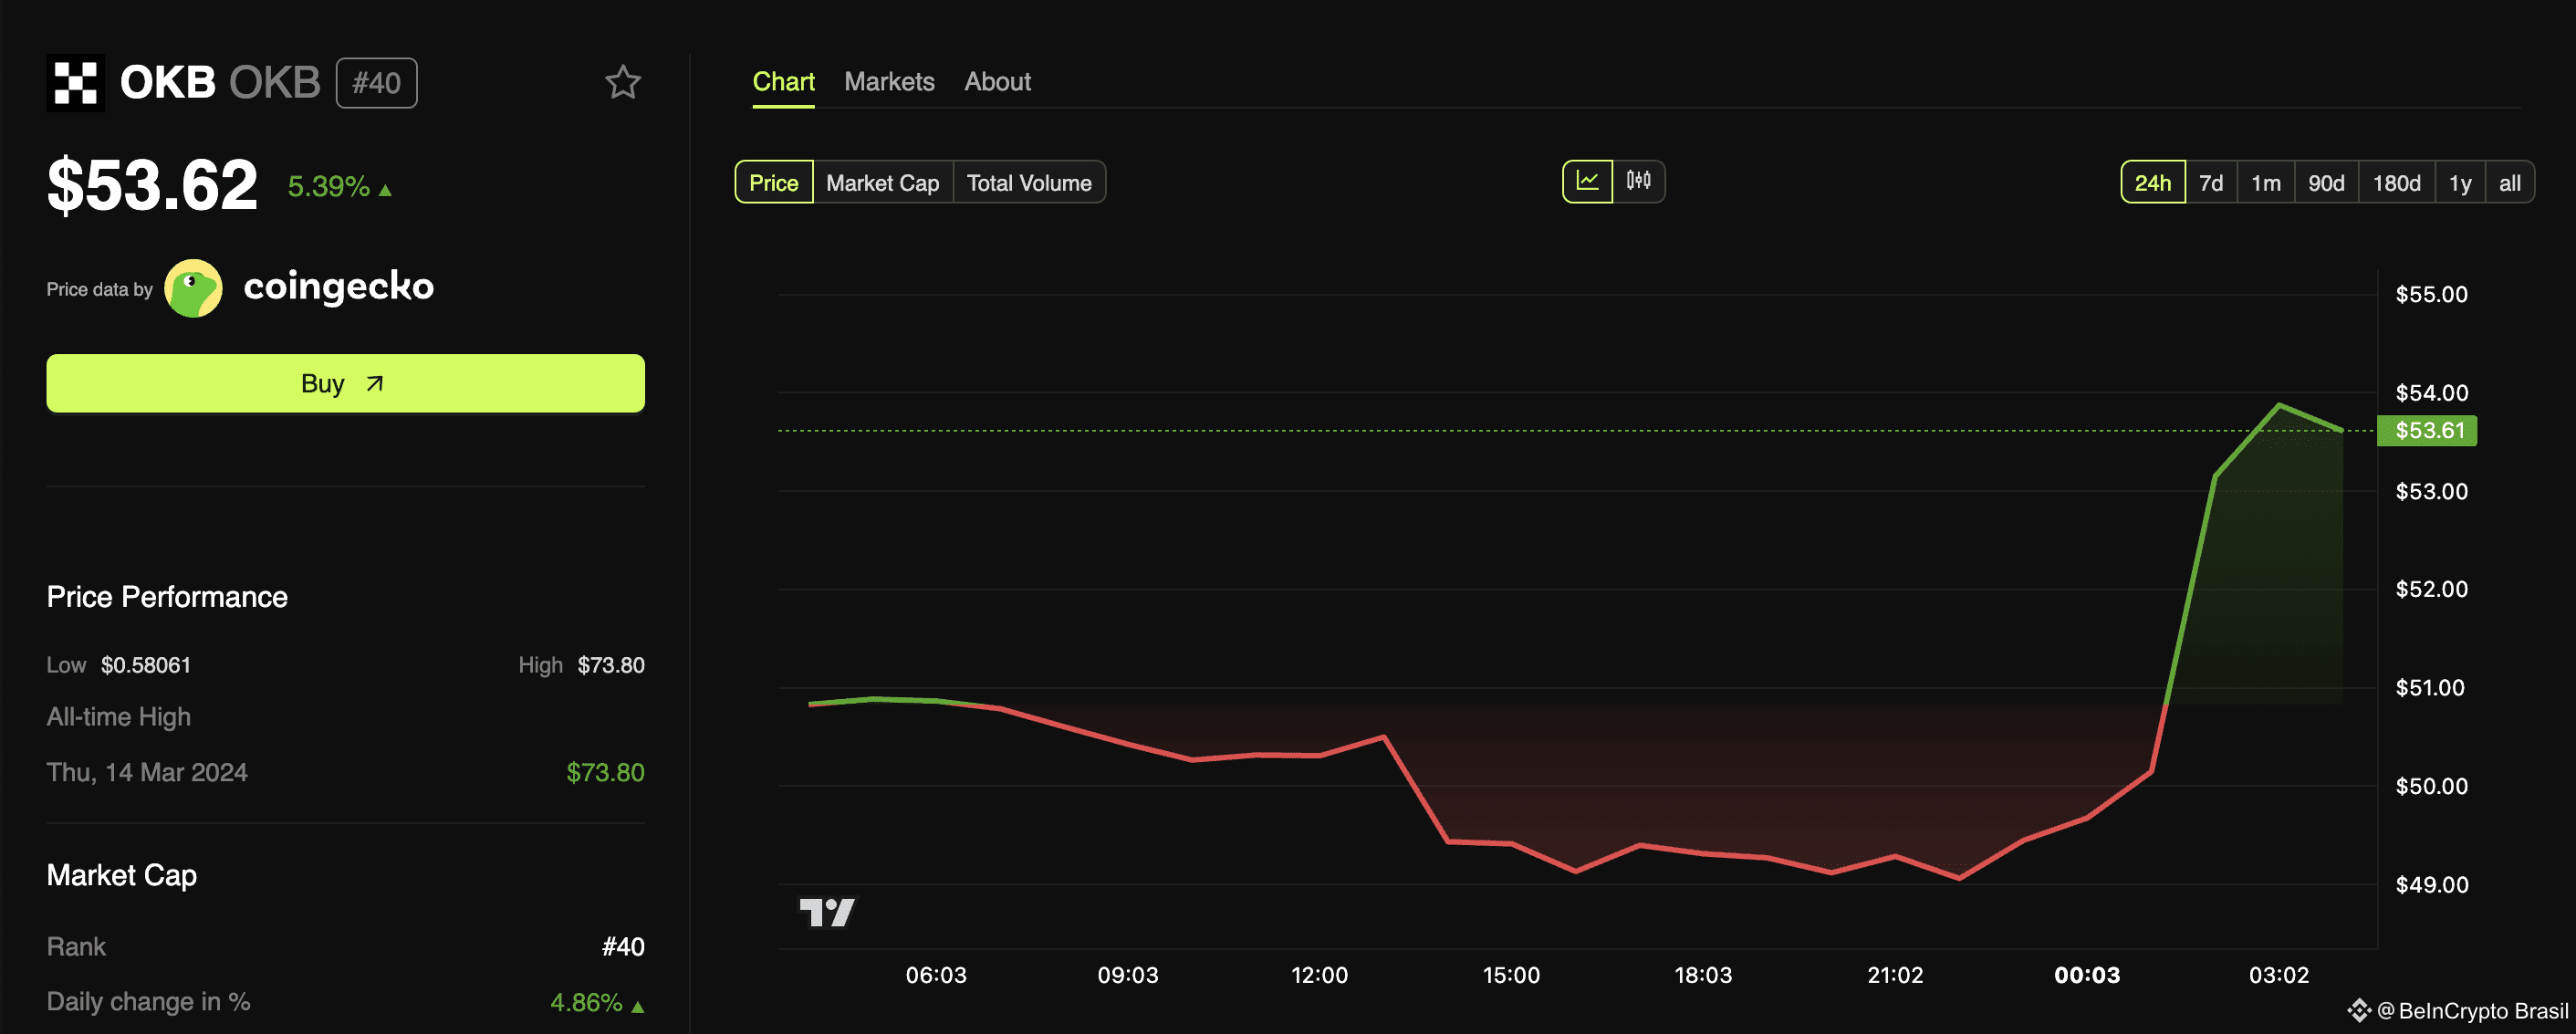This screenshot has height=1034, width=2576.
Task: Click the Low $0.58061 value
Action: click(x=146, y=665)
